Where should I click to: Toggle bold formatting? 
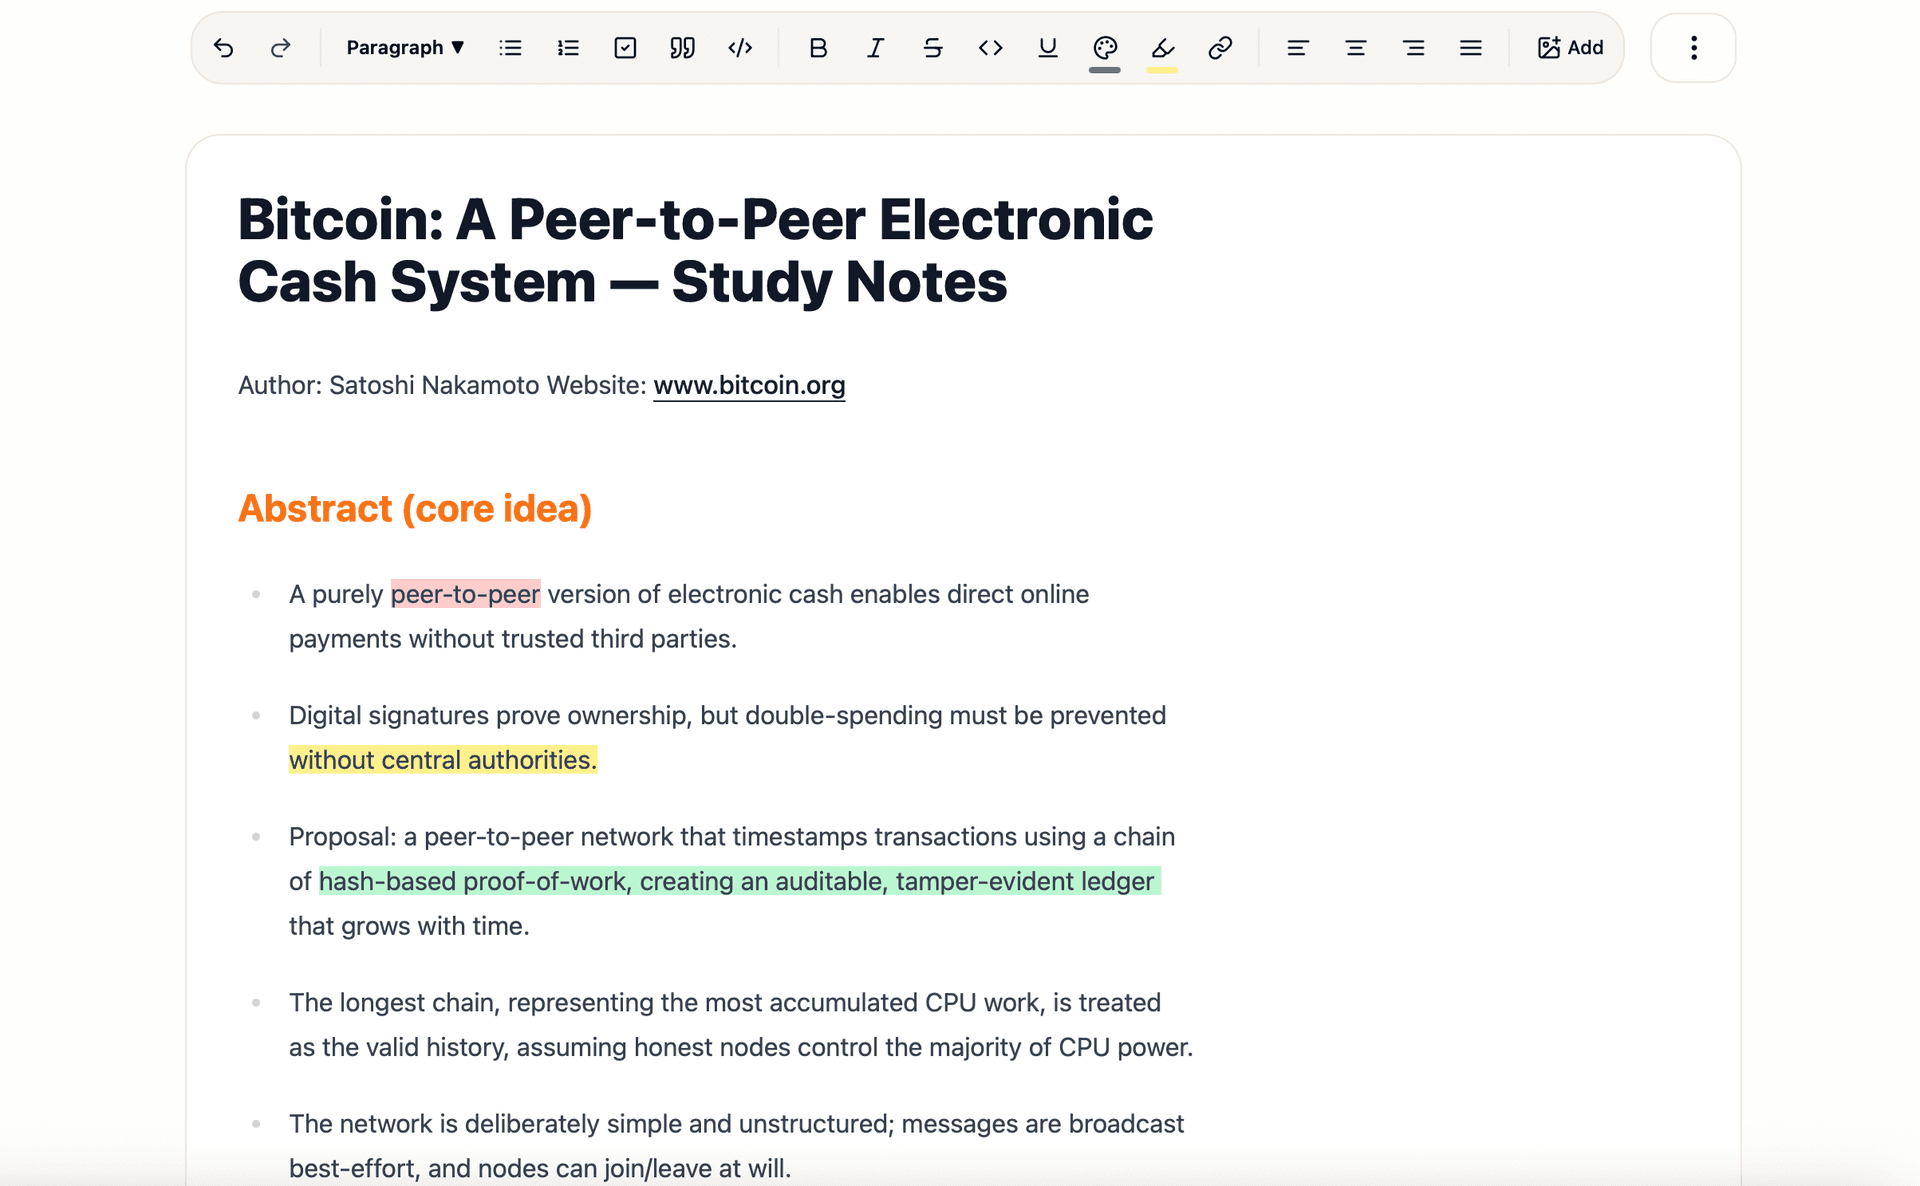tap(818, 47)
